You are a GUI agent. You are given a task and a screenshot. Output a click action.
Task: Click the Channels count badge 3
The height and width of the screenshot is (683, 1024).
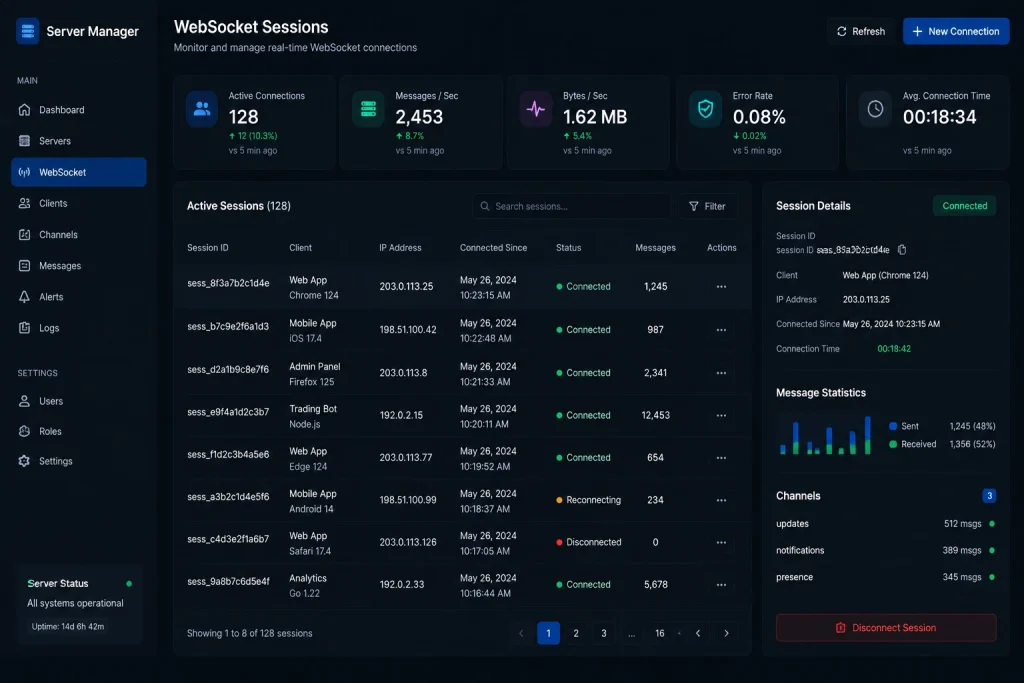[989, 496]
